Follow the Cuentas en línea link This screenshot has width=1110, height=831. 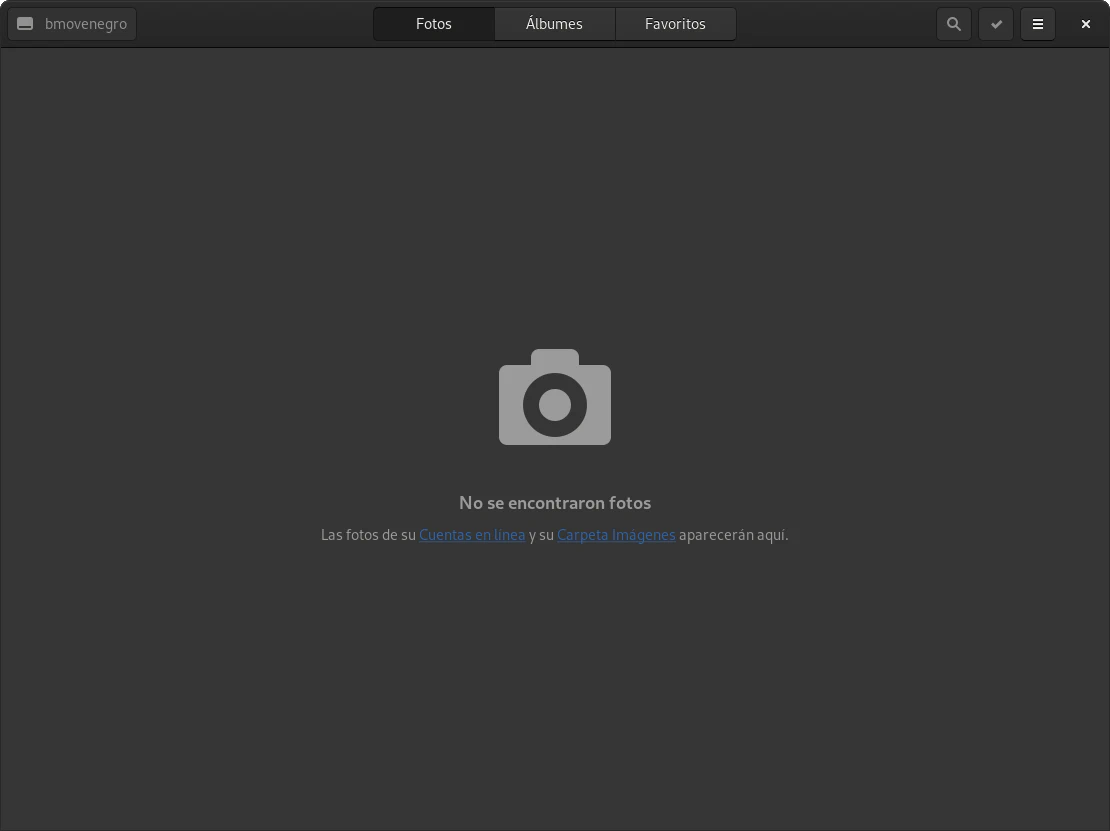point(472,535)
